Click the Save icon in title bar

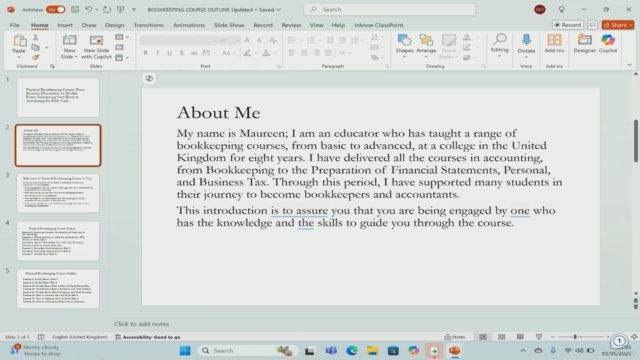click(75, 9)
